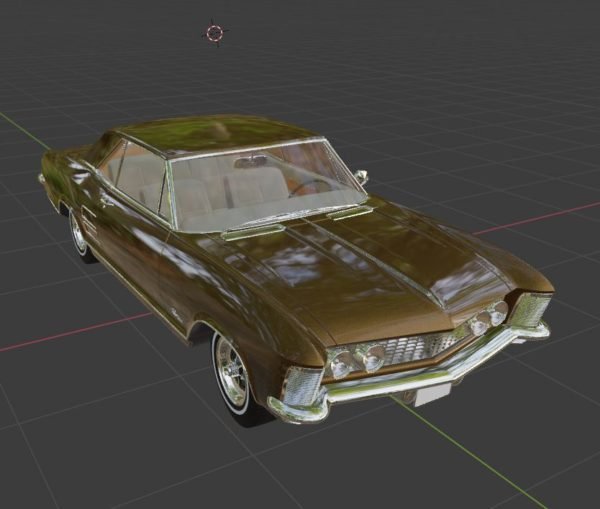Image resolution: width=600 pixels, height=509 pixels.
Task: Click the white front license plate
Action: [432, 394]
